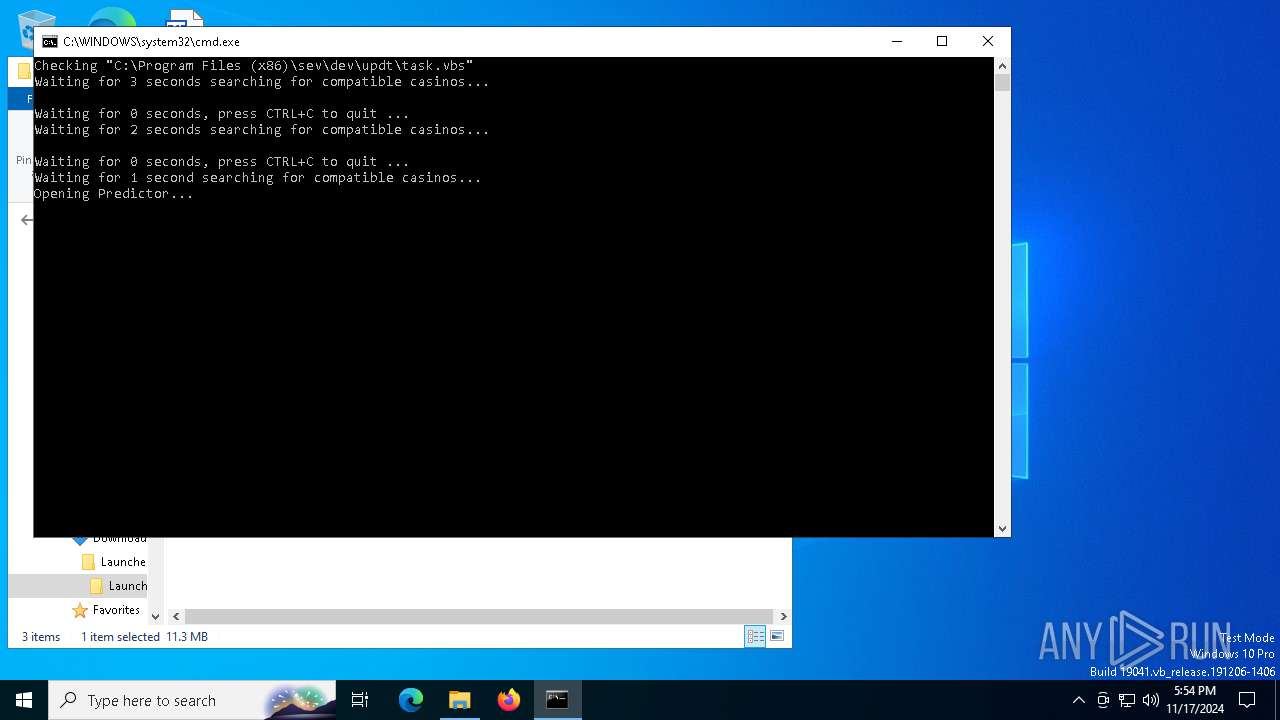
Task: Click "3 items" in Explorer status bar
Action: tap(41, 637)
